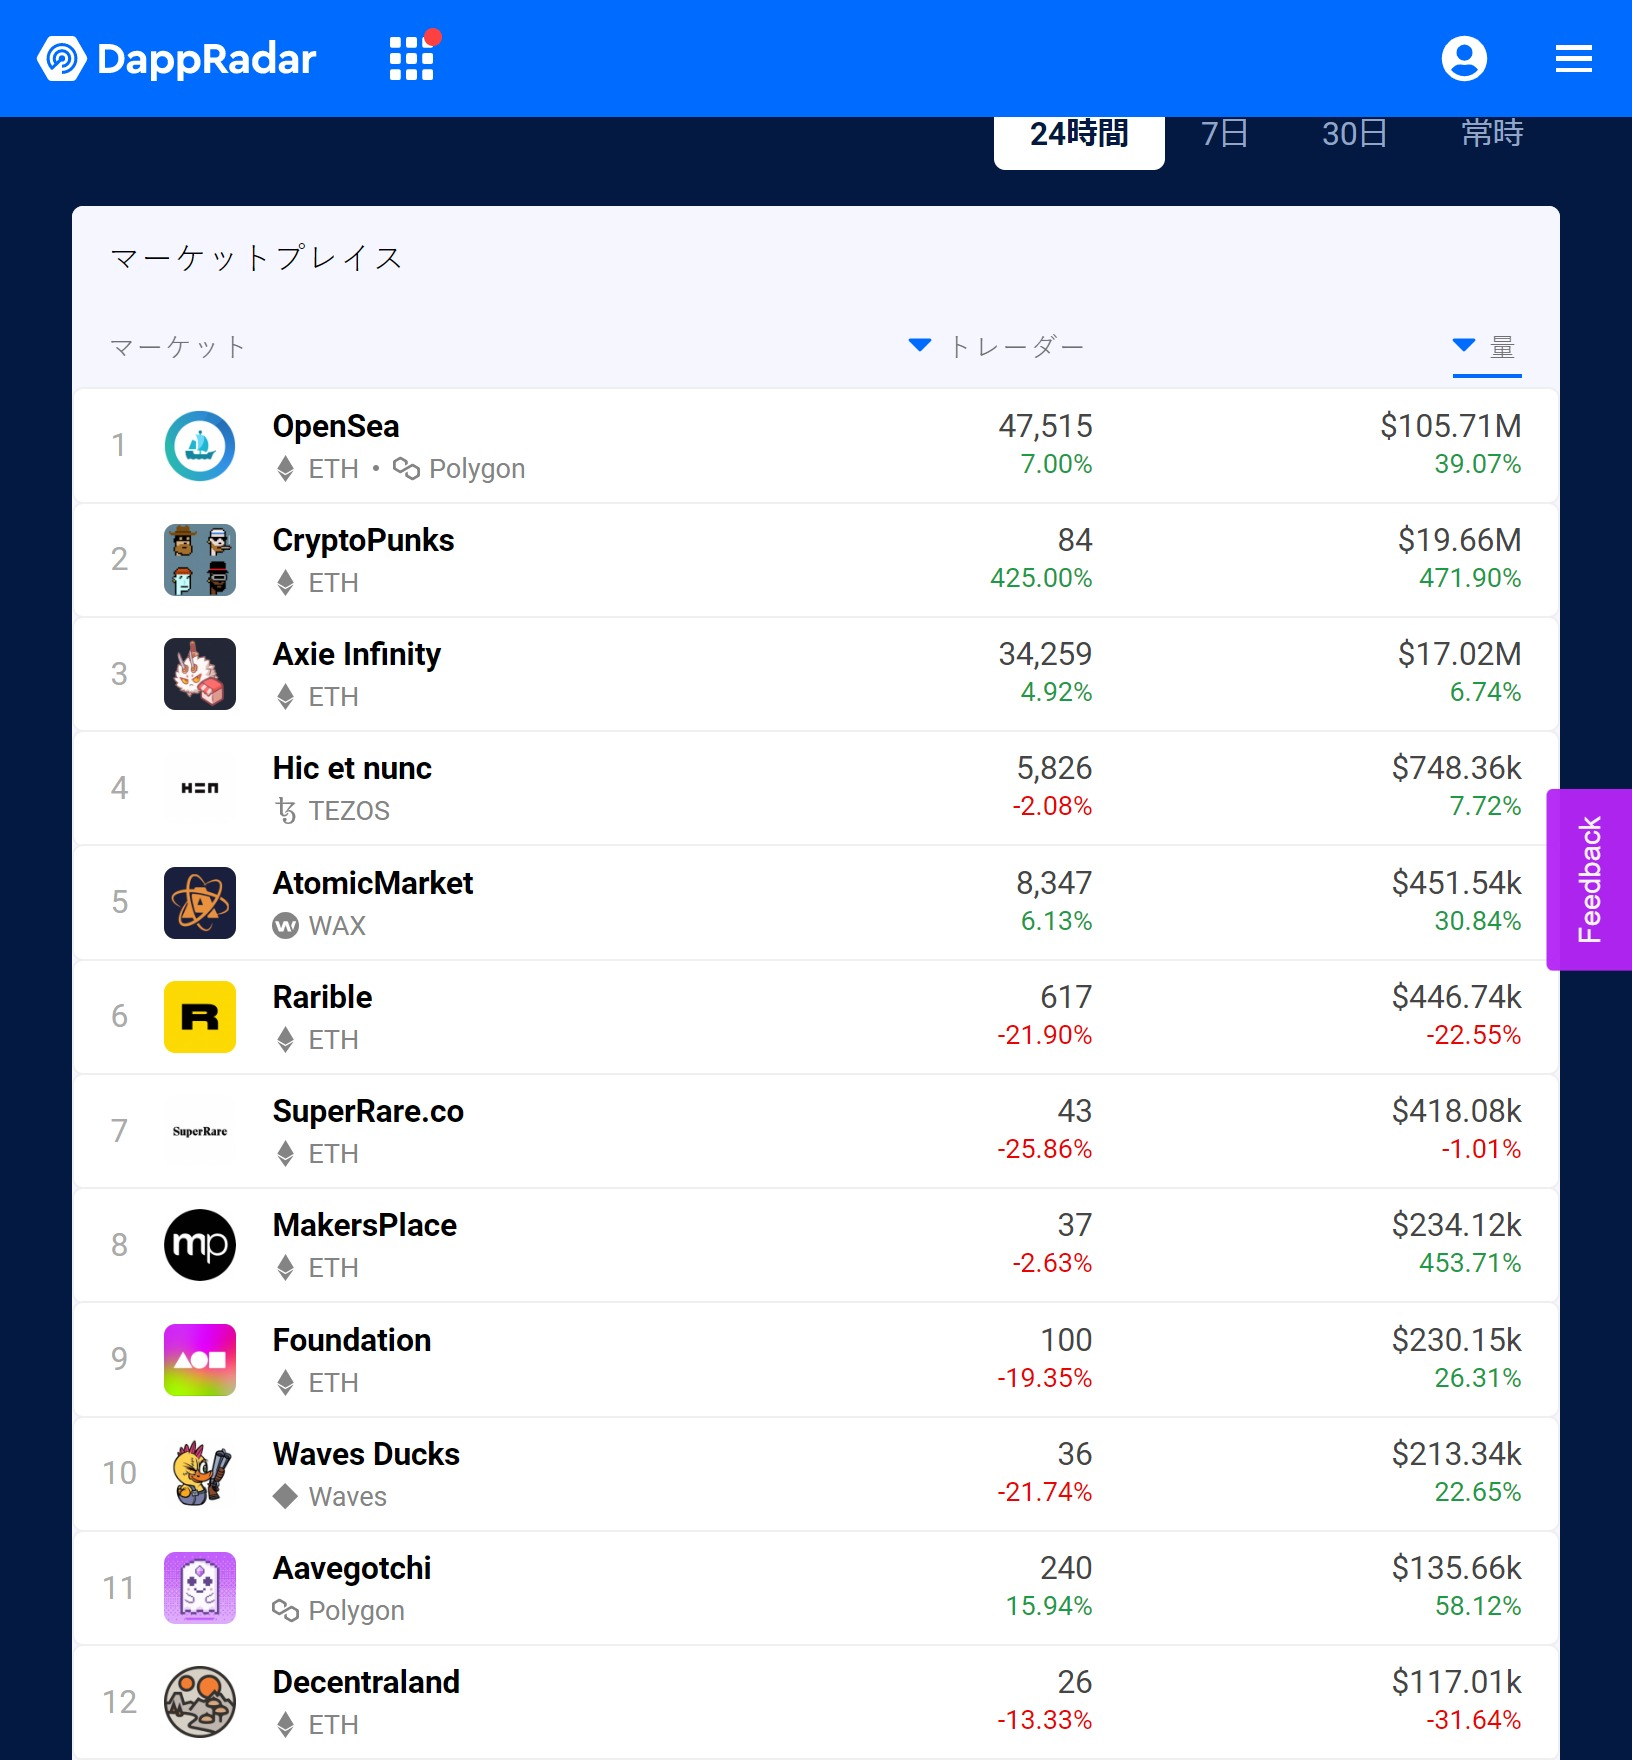Select the 24時間 time tab
The image size is (1632, 1760).
pos(1079,136)
